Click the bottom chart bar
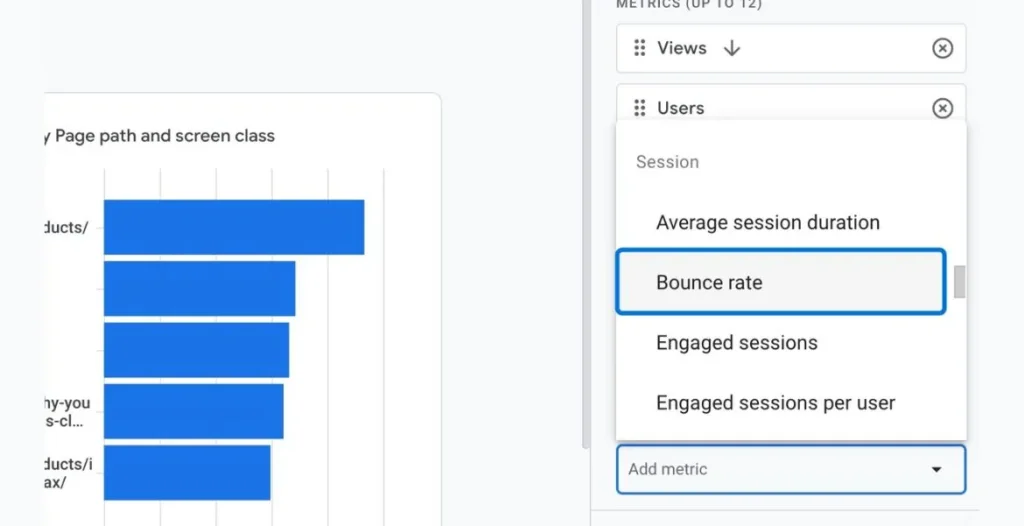 pos(187,472)
